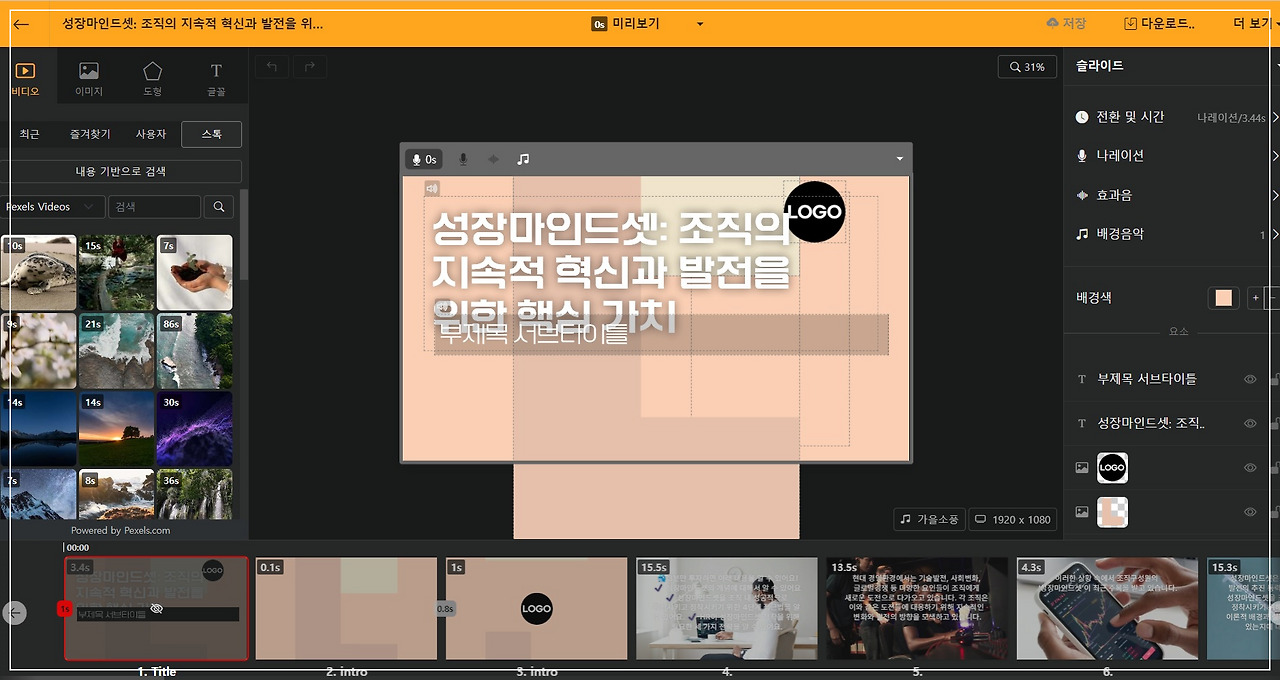The image size is (1280, 680).
Task: Focus the 검색 search input field
Action: pos(154,207)
